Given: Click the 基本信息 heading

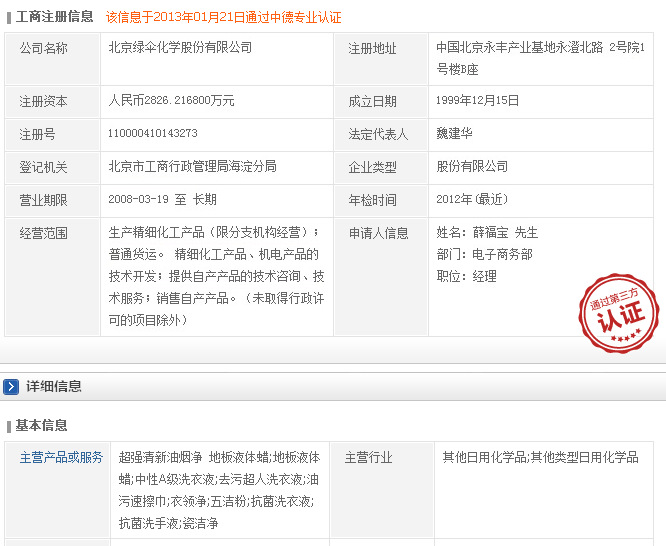Looking at the screenshot, I should pyautogui.click(x=41, y=425).
